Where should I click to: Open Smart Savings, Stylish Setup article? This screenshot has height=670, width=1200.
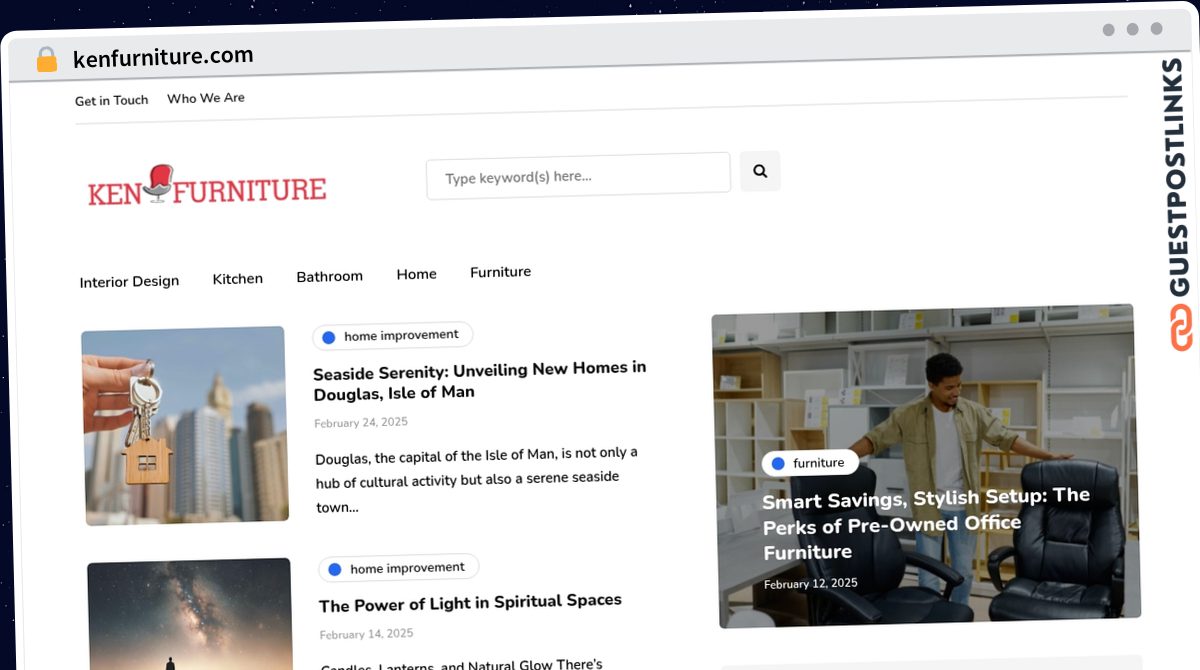[926, 523]
